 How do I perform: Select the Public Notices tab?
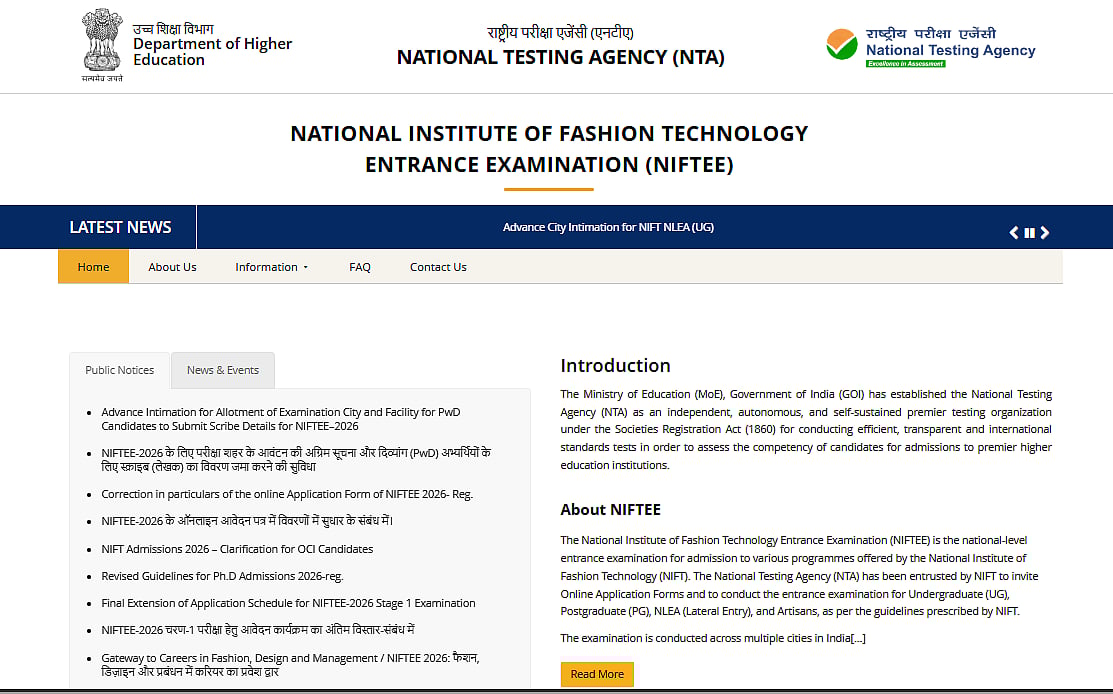point(118,370)
